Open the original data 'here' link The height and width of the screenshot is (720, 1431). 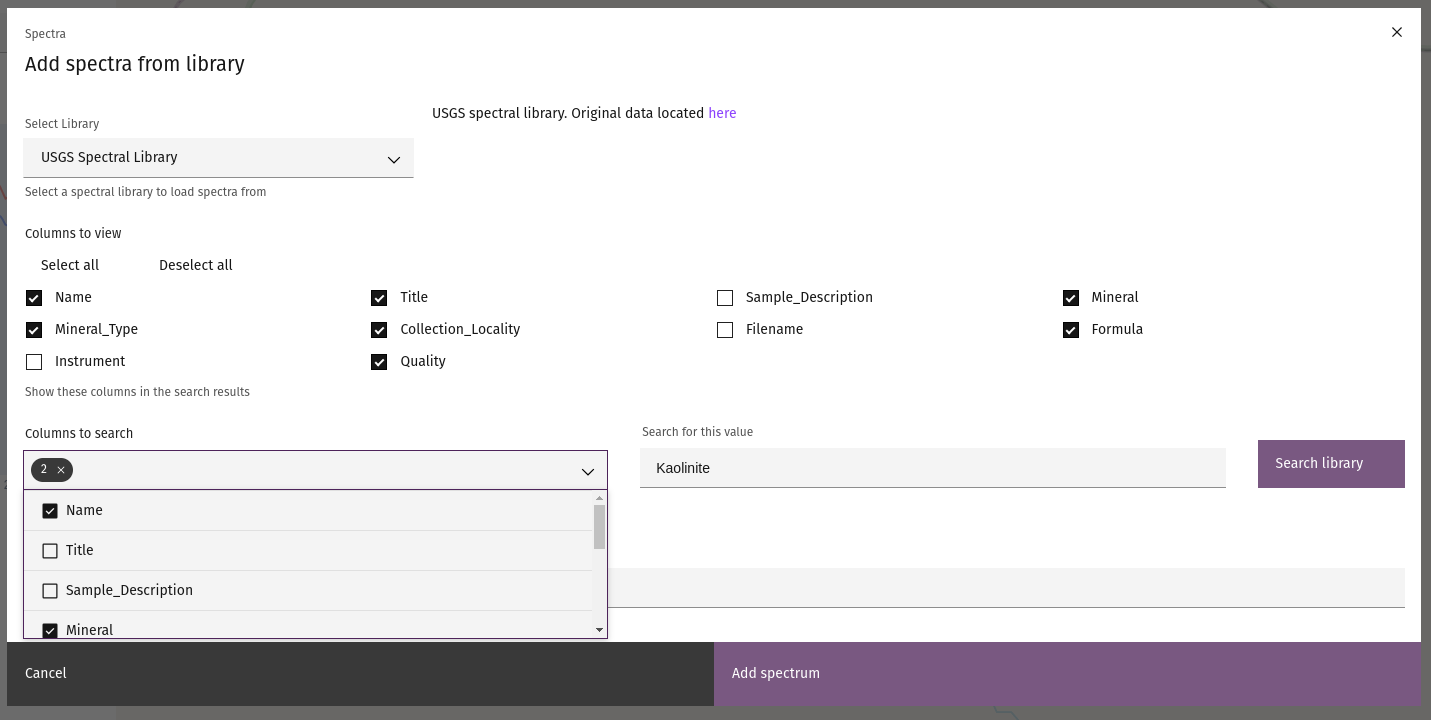pyautogui.click(x=722, y=113)
